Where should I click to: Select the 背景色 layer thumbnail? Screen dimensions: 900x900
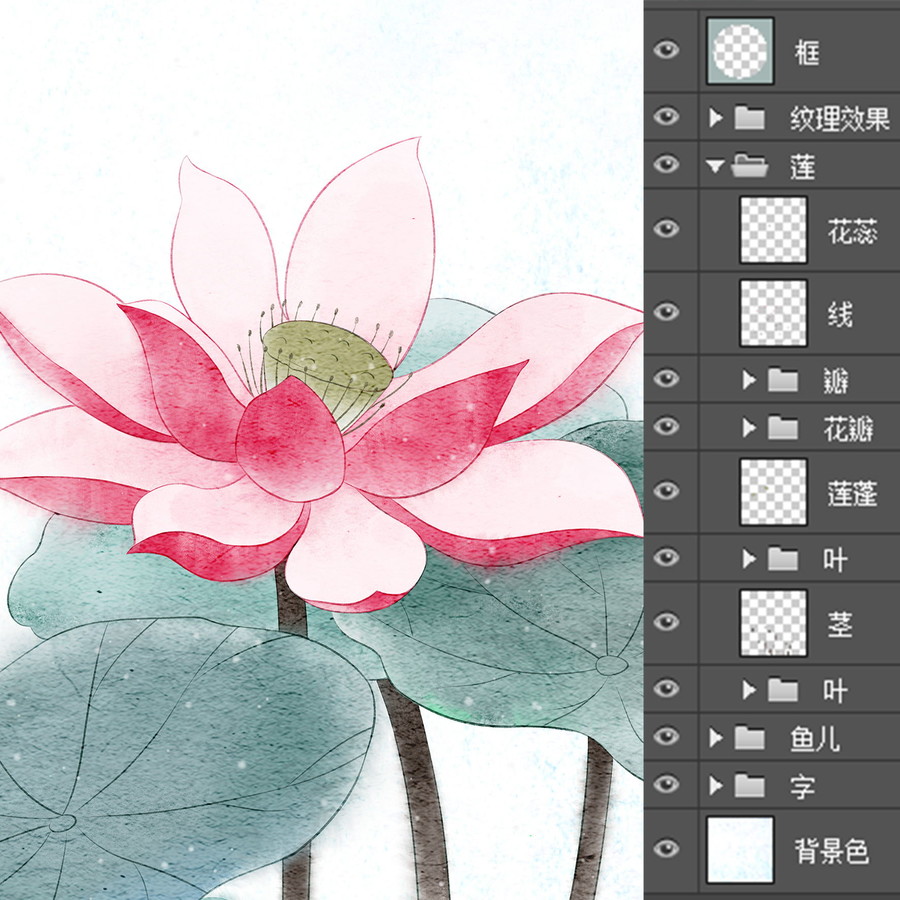(740, 850)
